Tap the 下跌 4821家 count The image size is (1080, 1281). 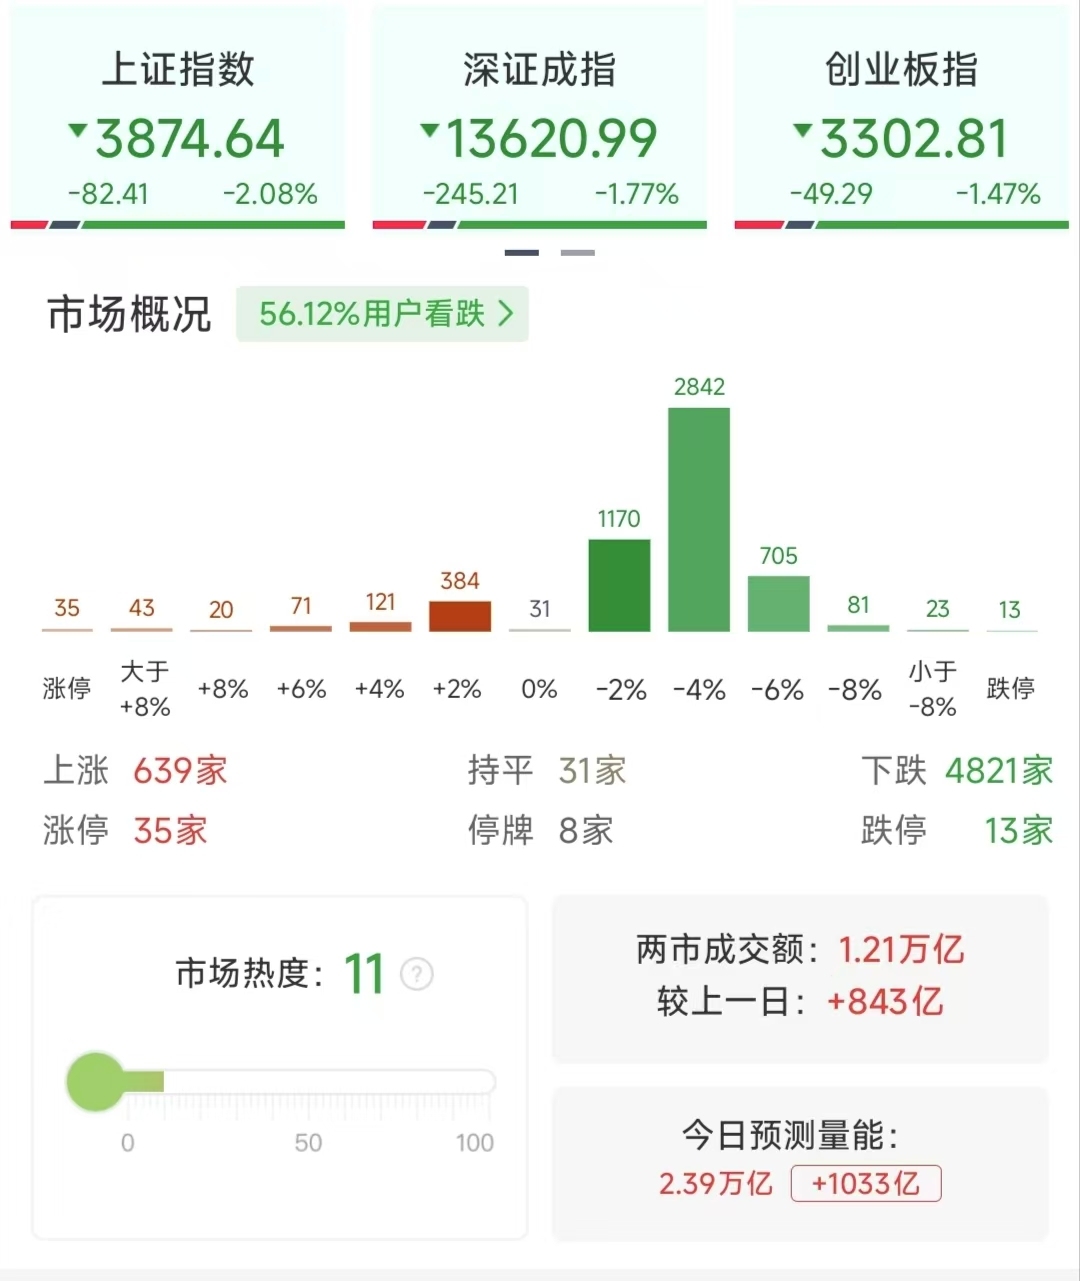[x=957, y=771]
